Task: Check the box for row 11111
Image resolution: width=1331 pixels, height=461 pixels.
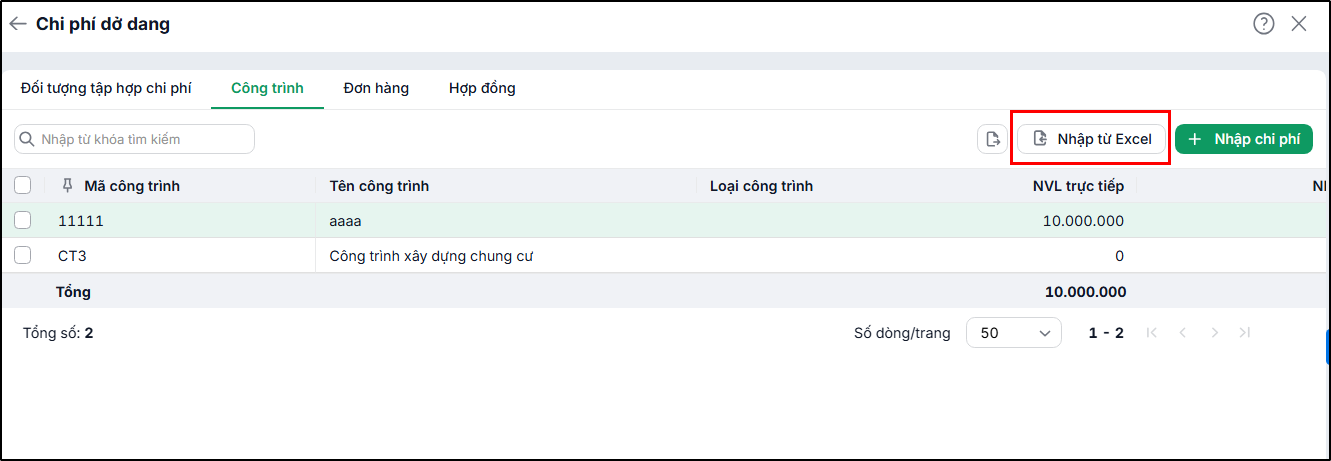Action: (23, 220)
